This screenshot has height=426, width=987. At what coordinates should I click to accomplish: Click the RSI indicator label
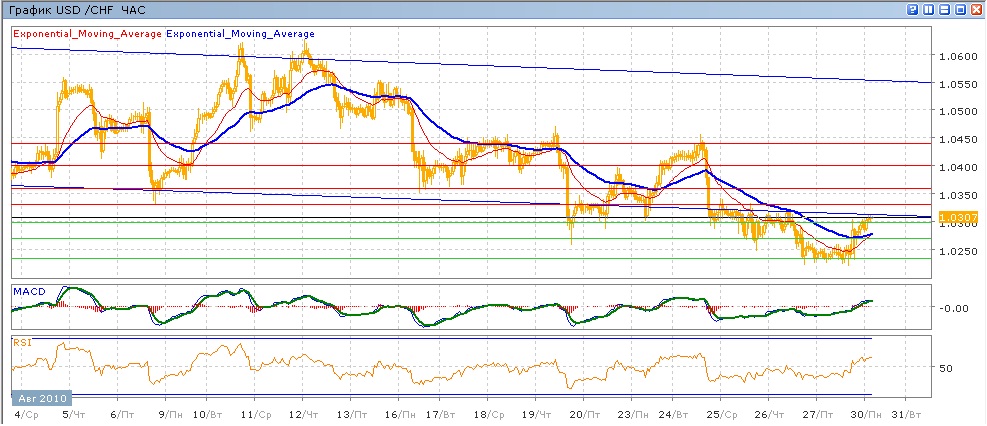pyautogui.click(x=21, y=342)
